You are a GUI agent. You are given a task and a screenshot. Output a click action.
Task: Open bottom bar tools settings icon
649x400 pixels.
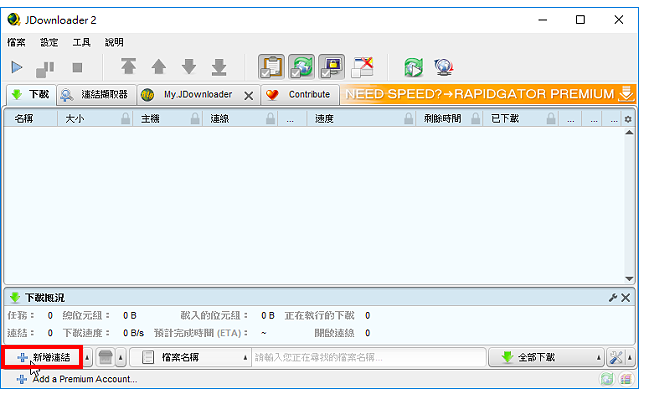click(x=616, y=357)
